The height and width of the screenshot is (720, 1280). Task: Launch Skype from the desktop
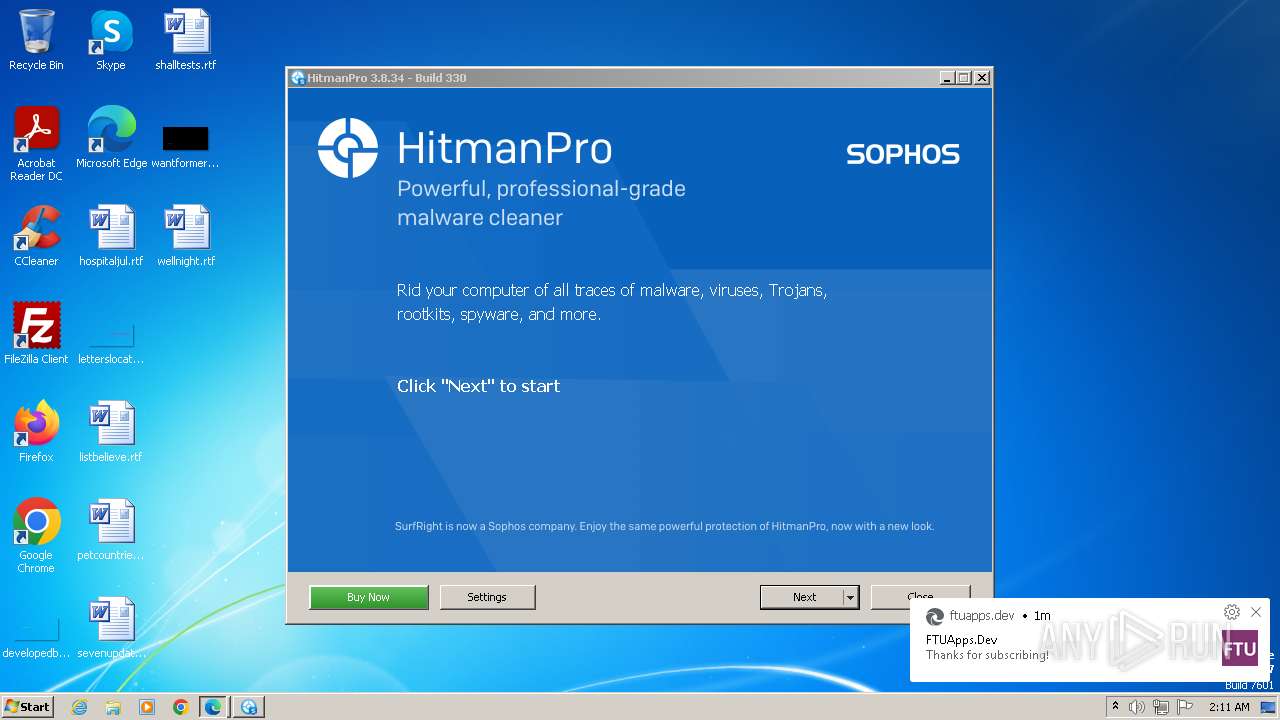point(111,40)
